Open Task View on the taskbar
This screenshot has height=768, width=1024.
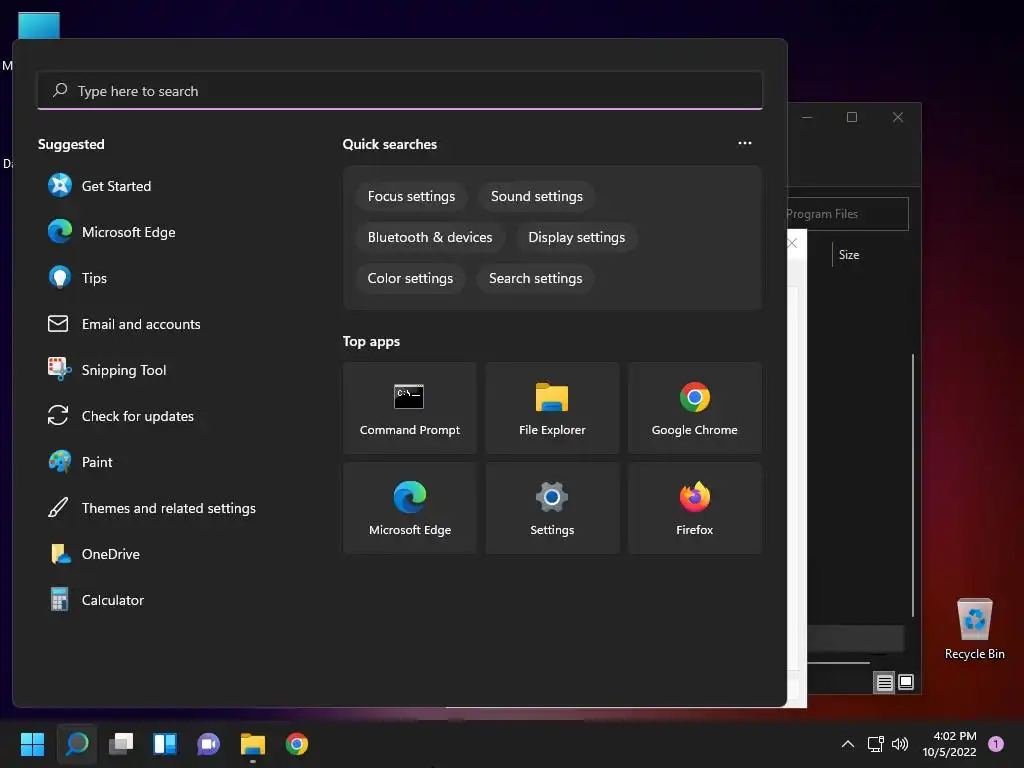[x=121, y=744]
